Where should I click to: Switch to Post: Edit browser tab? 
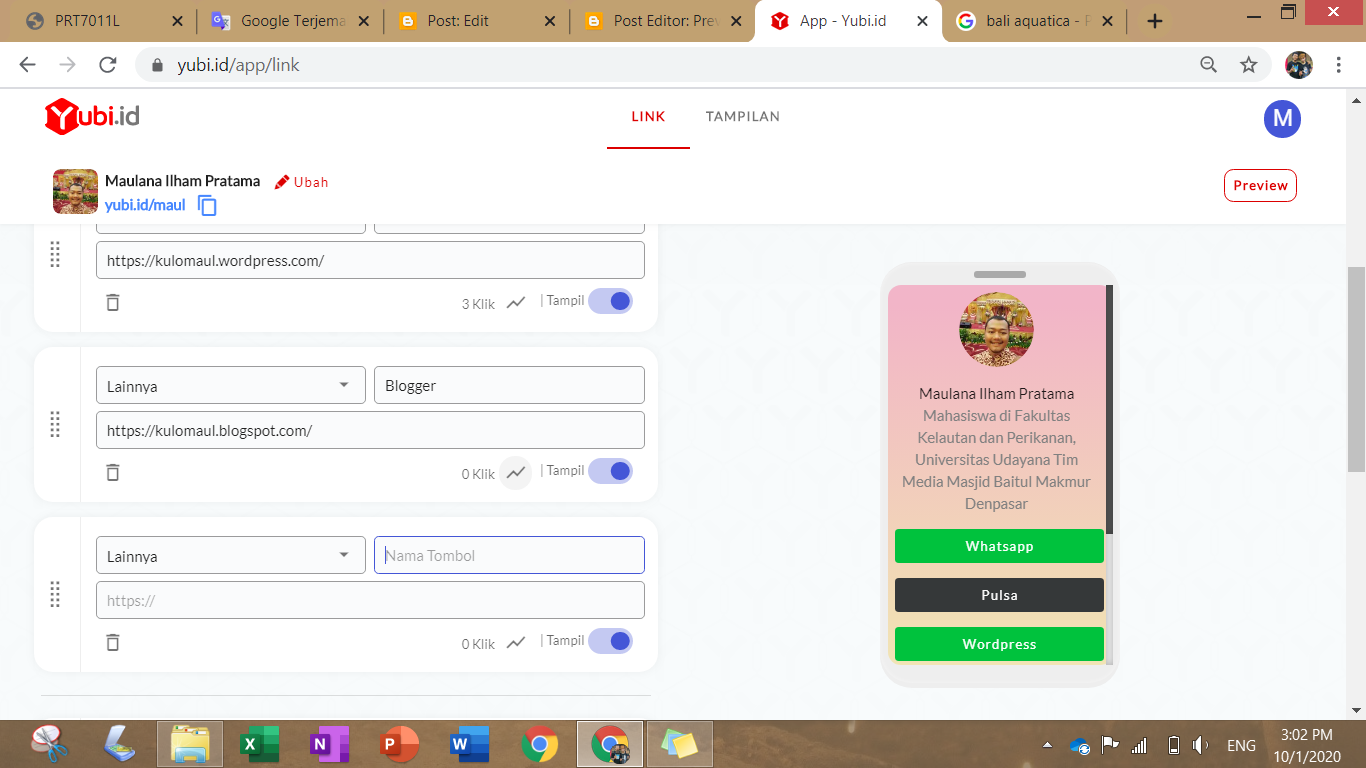pyautogui.click(x=476, y=21)
